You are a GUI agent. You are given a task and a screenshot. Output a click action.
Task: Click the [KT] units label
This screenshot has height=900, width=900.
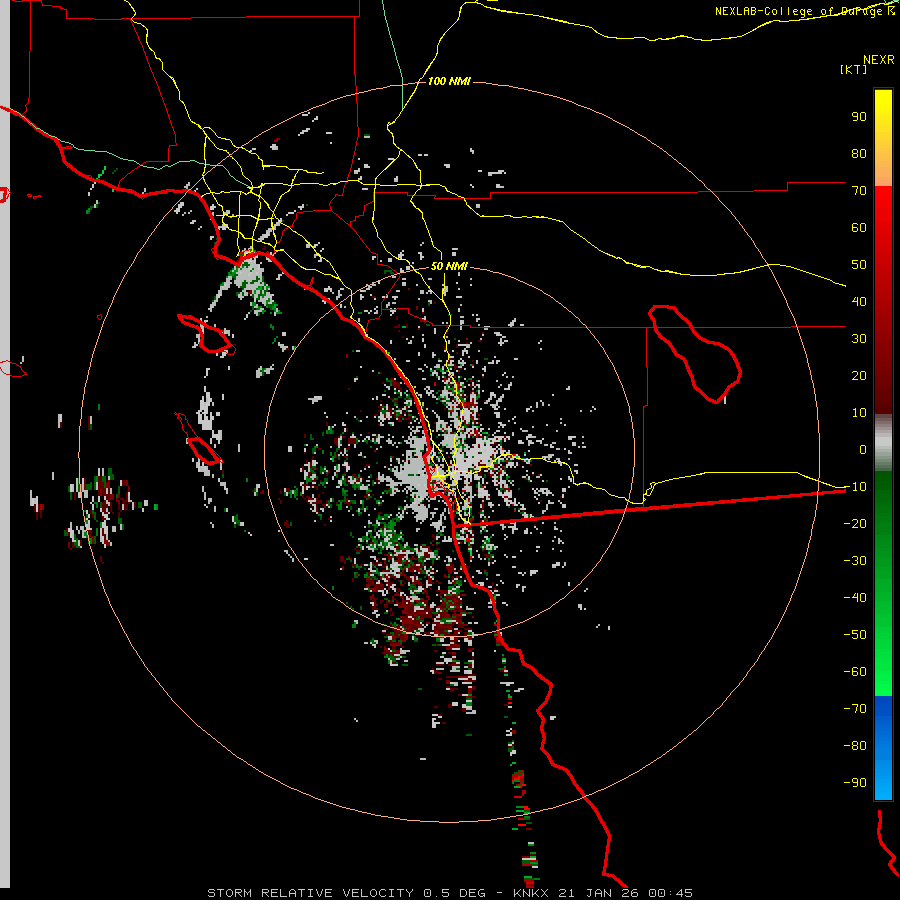[x=853, y=69]
